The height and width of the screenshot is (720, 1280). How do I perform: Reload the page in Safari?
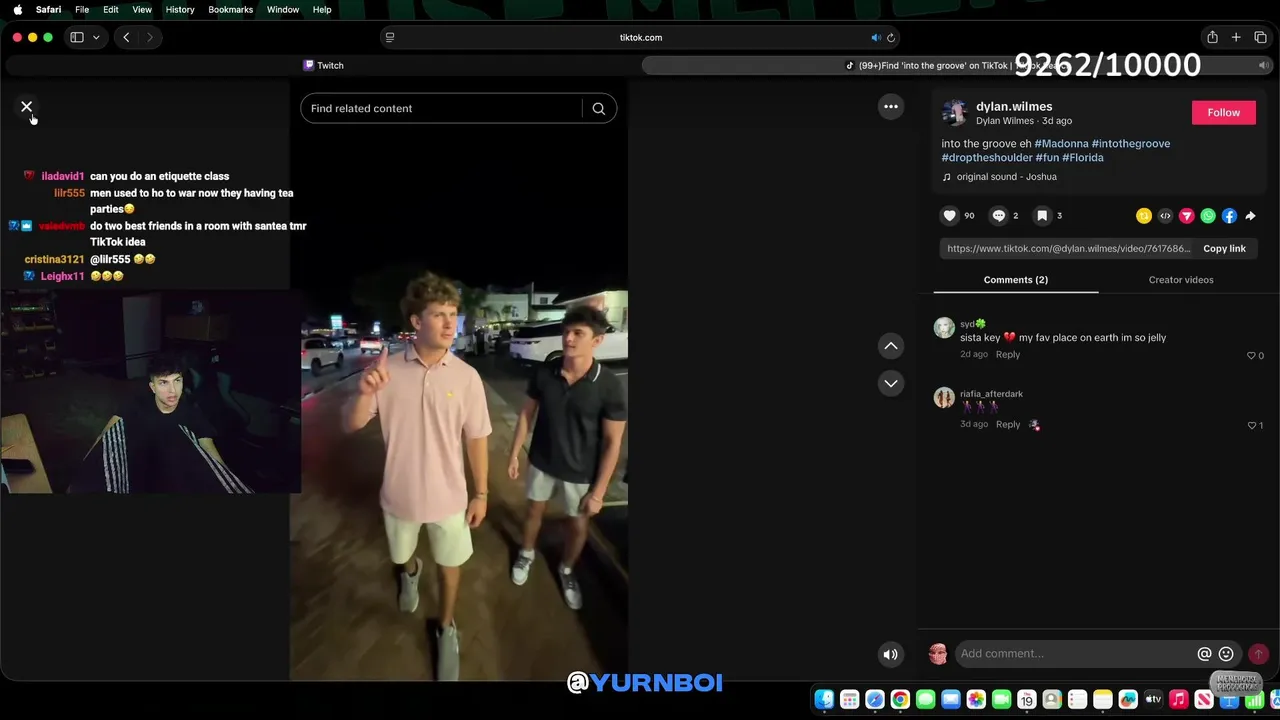tap(891, 38)
